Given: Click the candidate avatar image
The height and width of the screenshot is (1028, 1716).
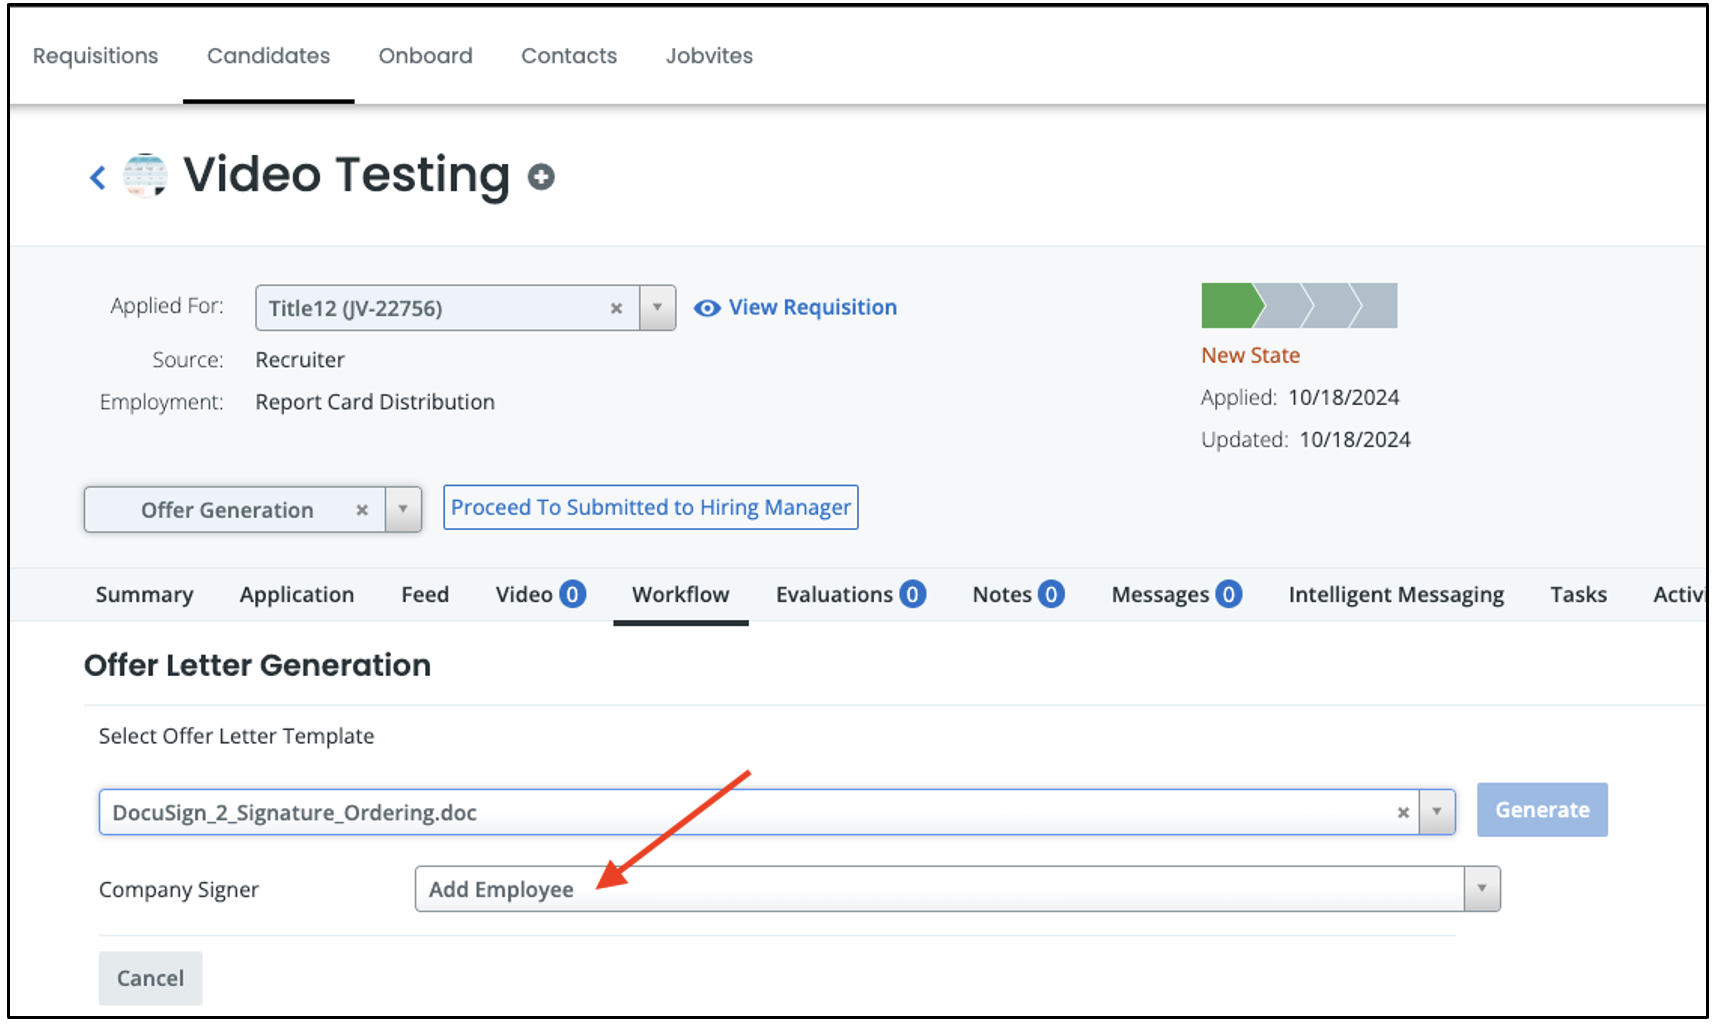Looking at the screenshot, I should coord(145,176).
